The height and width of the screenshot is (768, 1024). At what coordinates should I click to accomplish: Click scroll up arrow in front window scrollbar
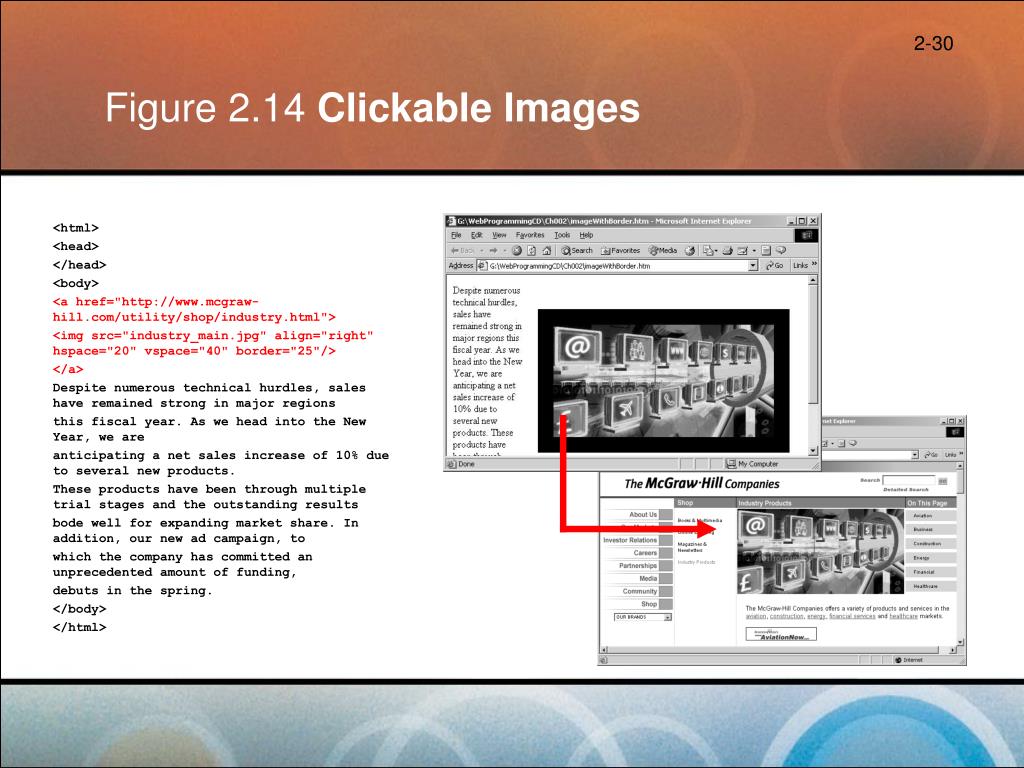pos(812,280)
